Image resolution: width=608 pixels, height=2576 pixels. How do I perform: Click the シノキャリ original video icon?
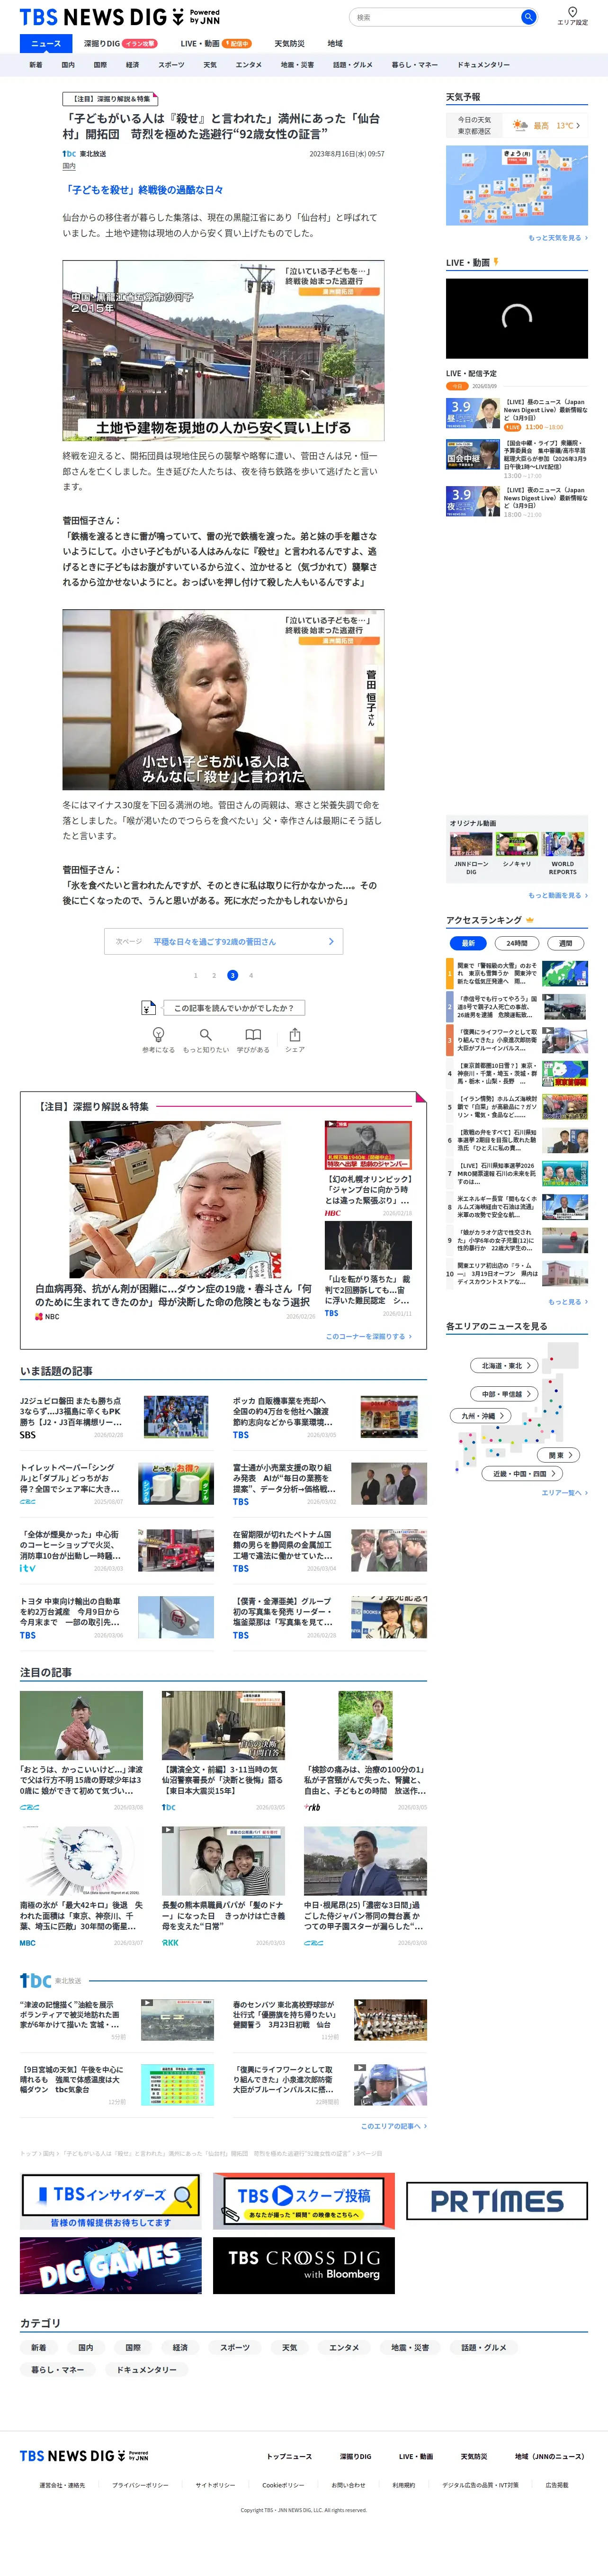click(517, 843)
